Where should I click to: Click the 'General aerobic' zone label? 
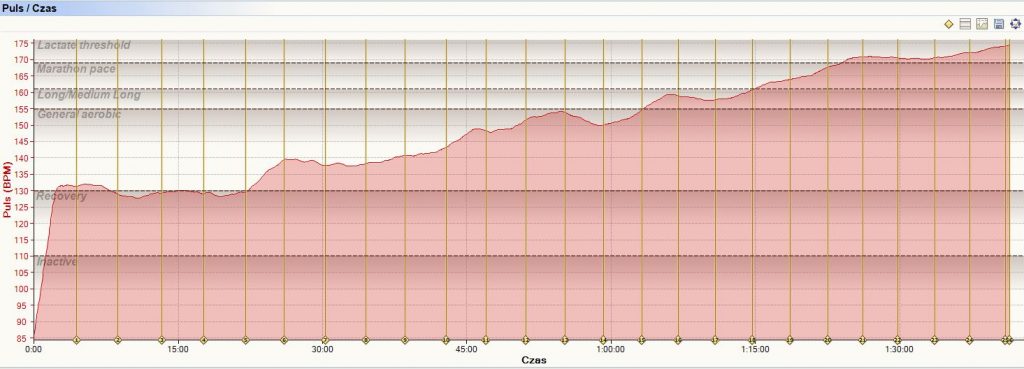click(x=79, y=114)
